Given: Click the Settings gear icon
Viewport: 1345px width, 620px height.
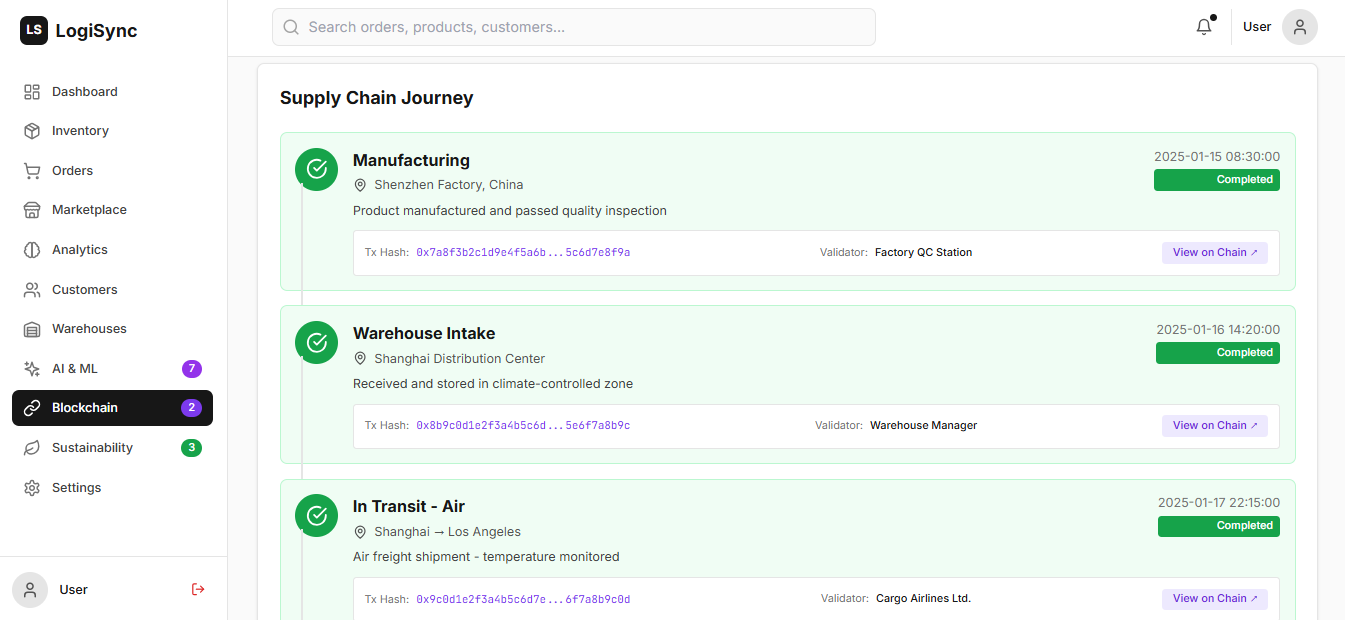Looking at the screenshot, I should coord(32,488).
